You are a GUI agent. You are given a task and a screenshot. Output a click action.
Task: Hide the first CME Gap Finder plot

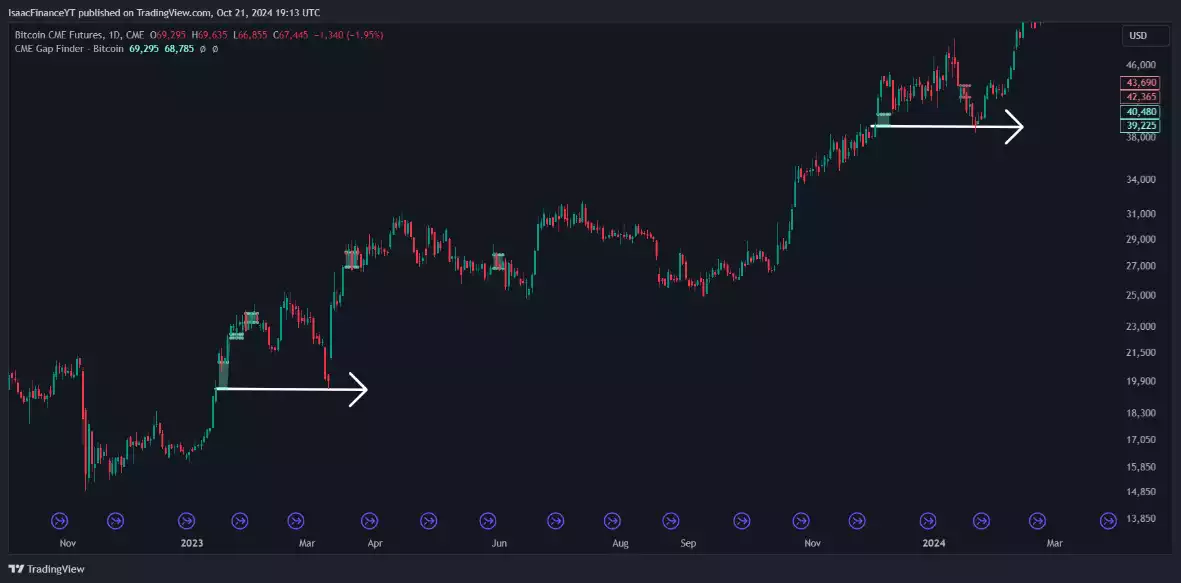pyautogui.click(x=202, y=48)
